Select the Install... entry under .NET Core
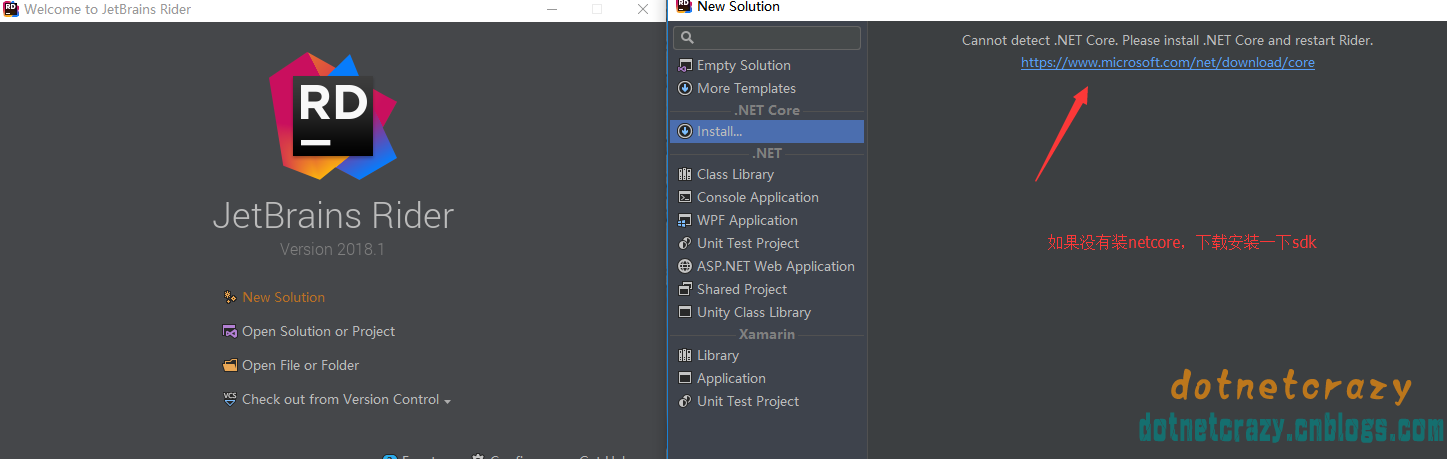 (x=766, y=131)
